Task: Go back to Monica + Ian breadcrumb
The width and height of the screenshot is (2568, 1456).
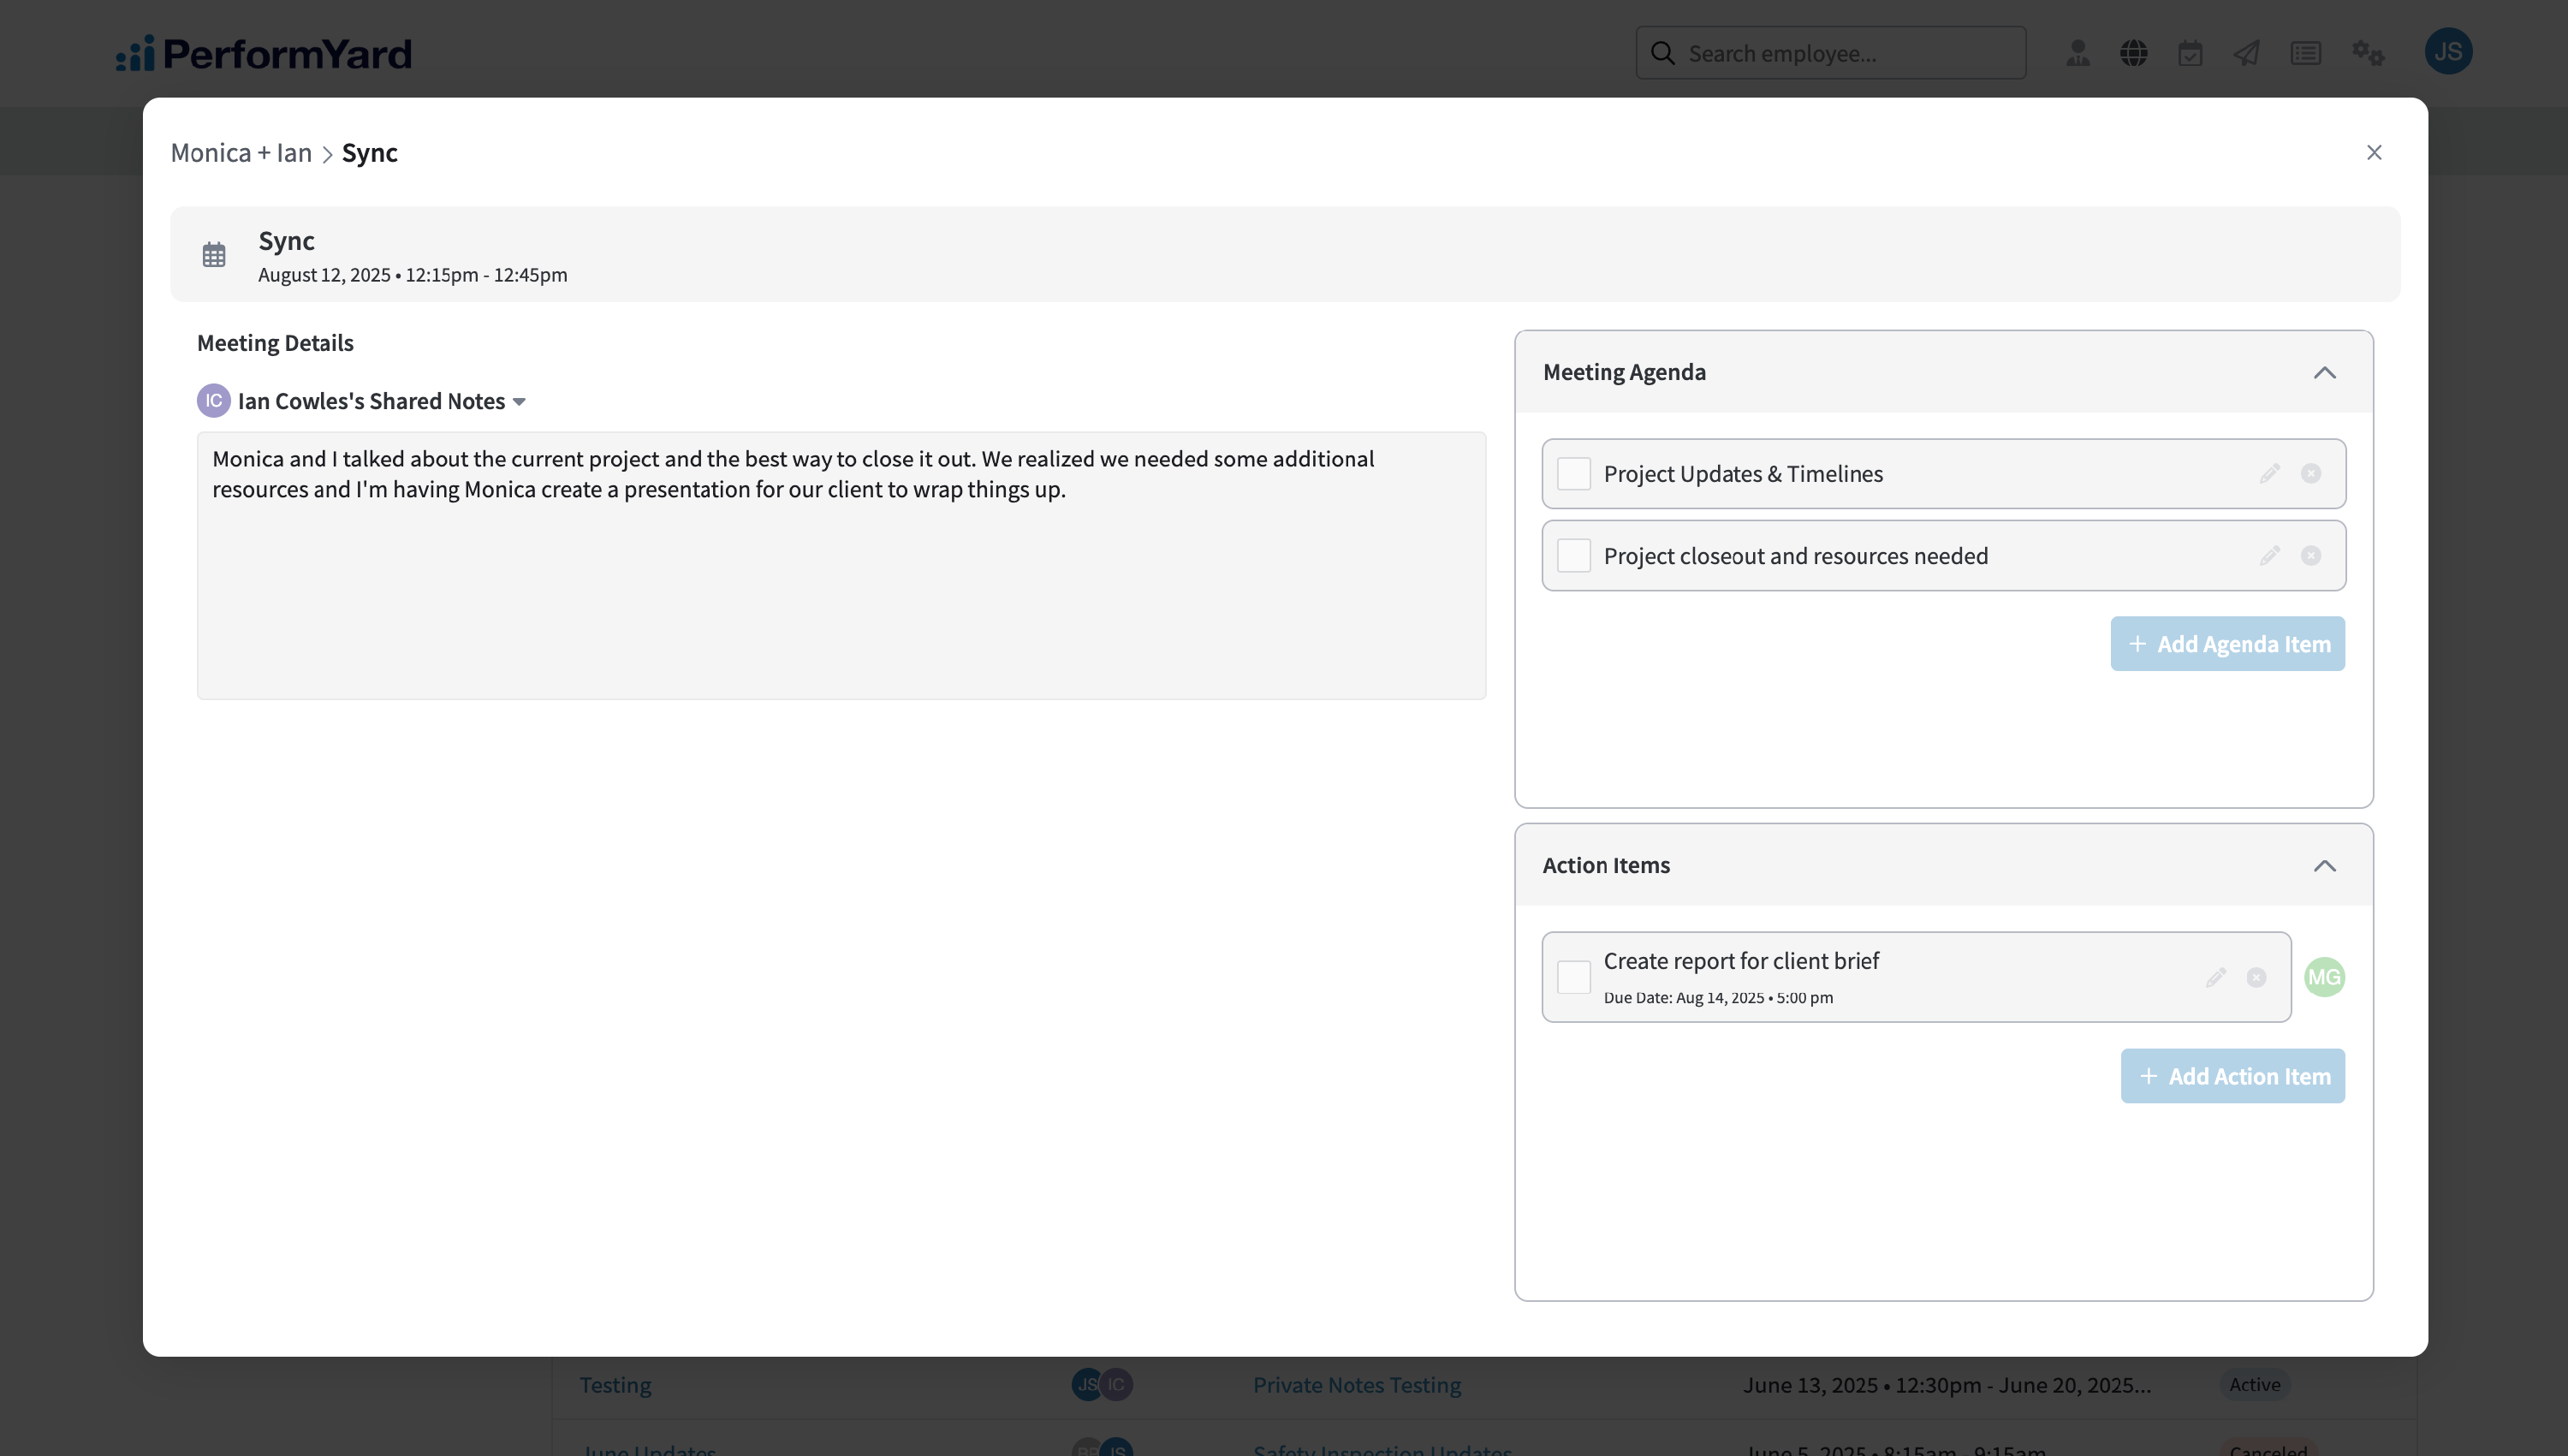Action: tap(241, 152)
